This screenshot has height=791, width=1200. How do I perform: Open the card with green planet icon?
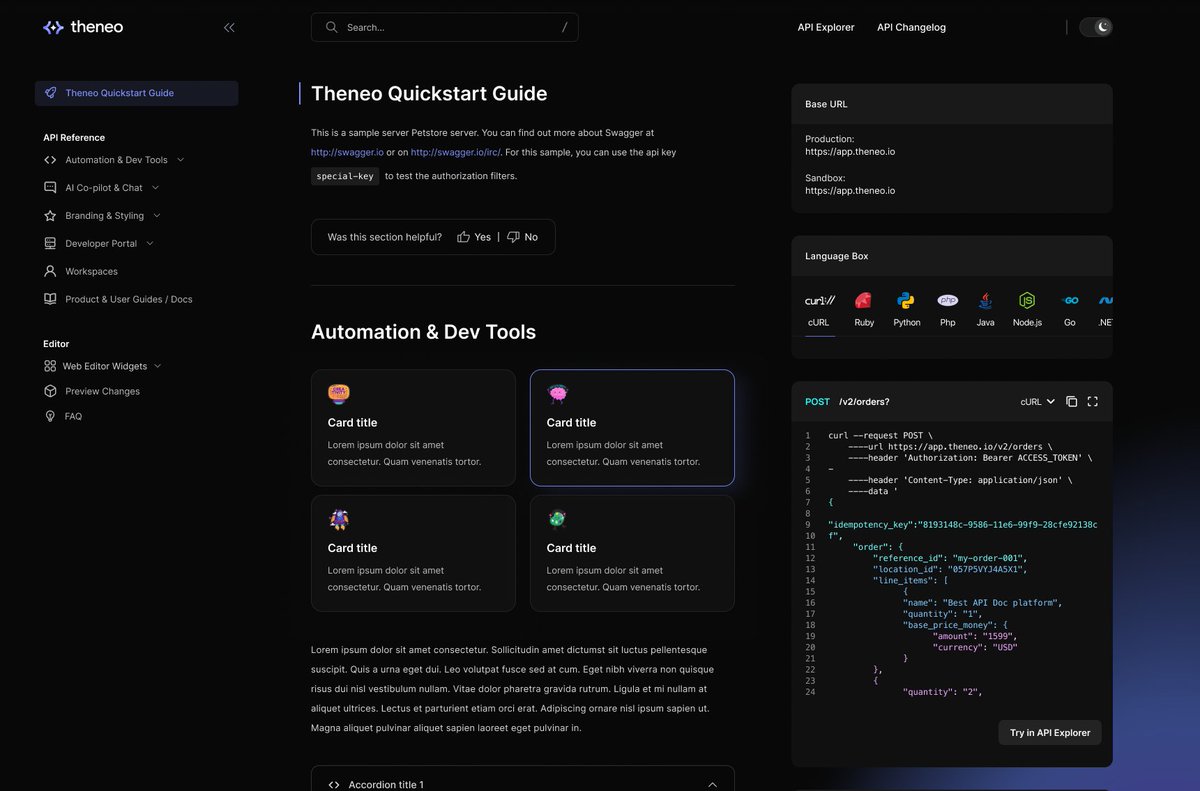pos(632,553)
